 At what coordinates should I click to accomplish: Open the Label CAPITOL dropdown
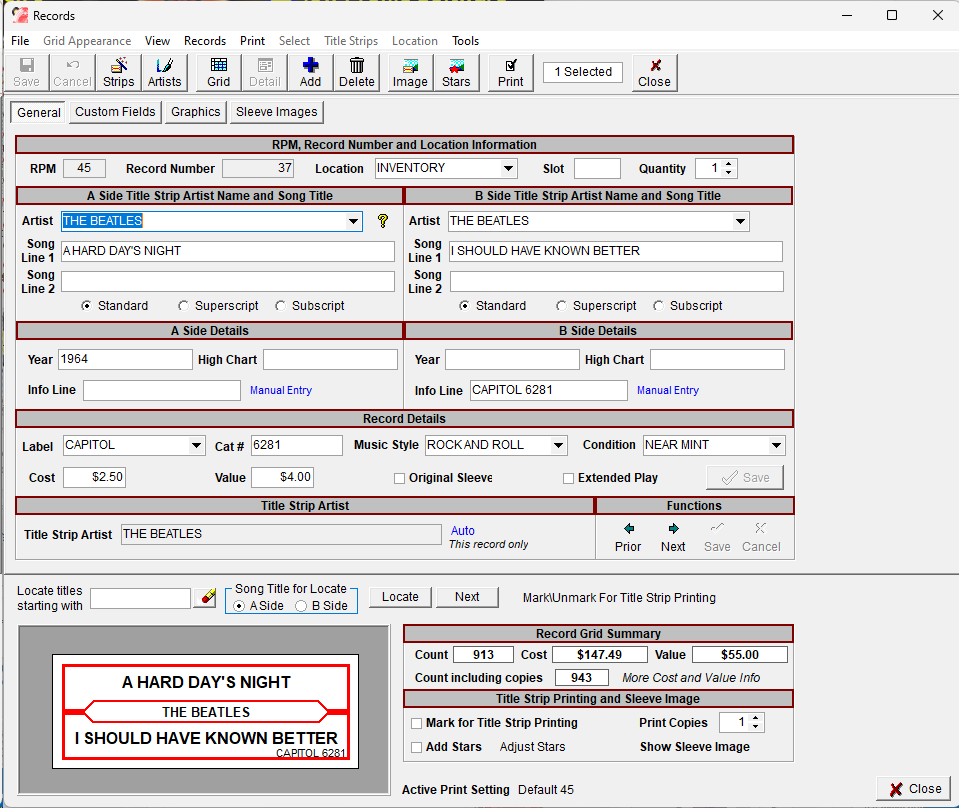(196, 445)
